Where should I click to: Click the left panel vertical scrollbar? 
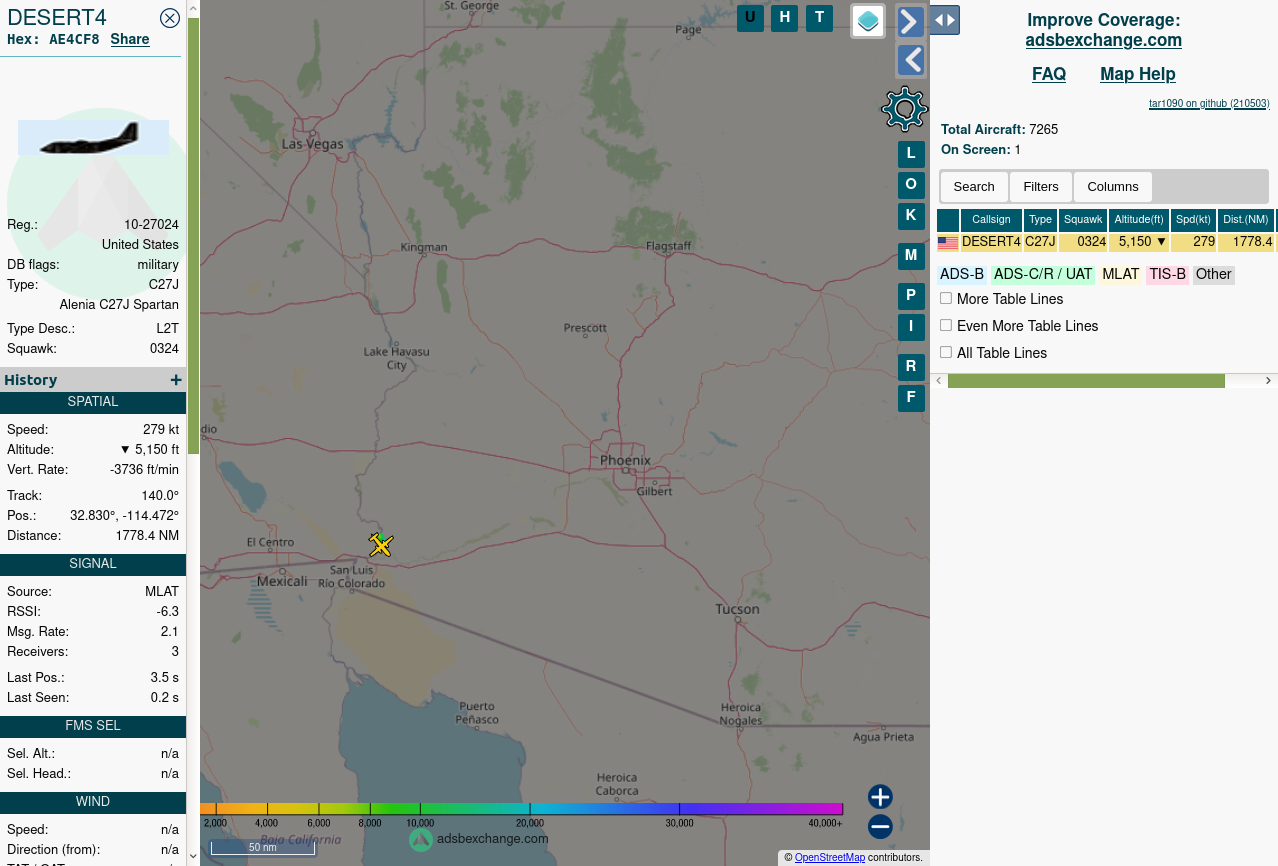(x=193, y=235)
